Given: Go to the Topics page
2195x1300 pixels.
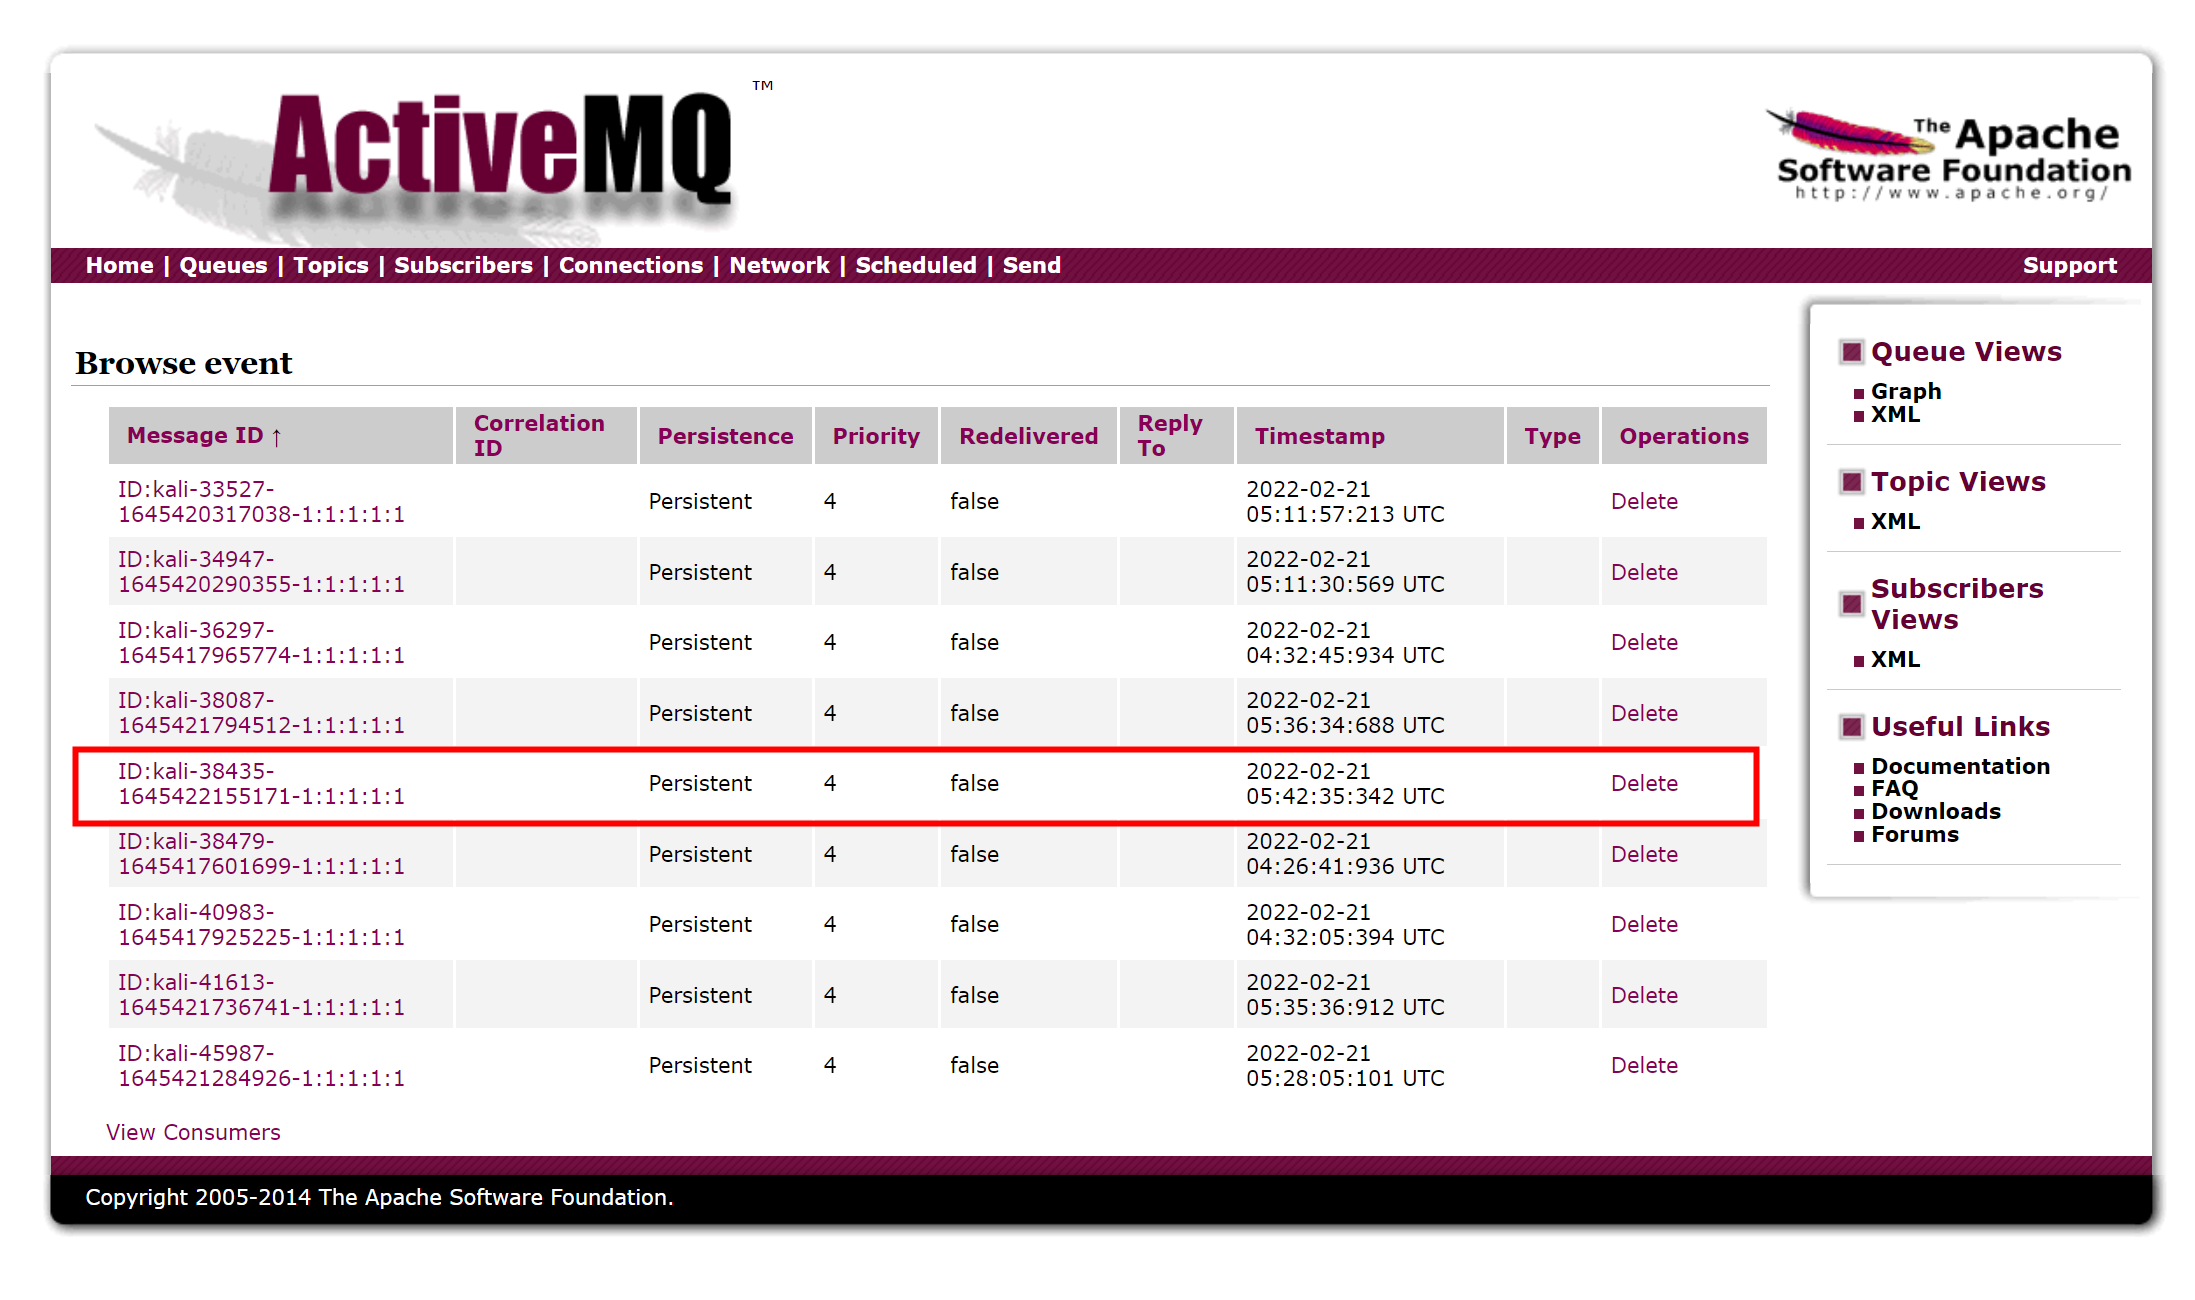Looking at the screenshot, I should pos(330,265).
